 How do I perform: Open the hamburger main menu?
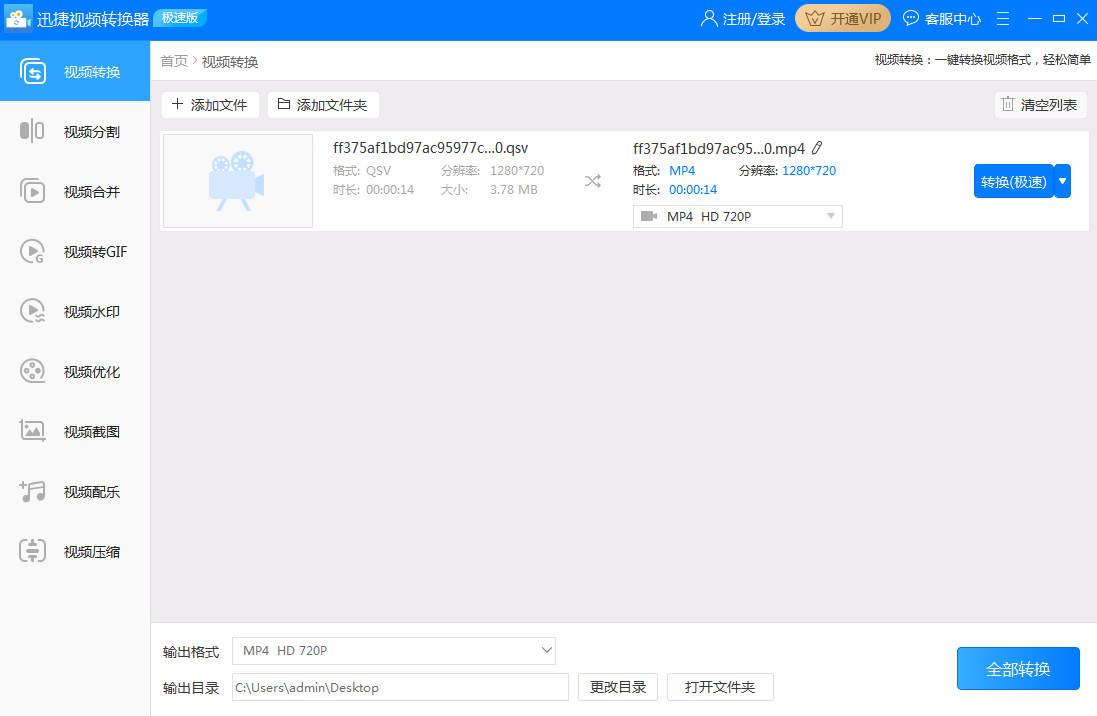coord(1003,19)
